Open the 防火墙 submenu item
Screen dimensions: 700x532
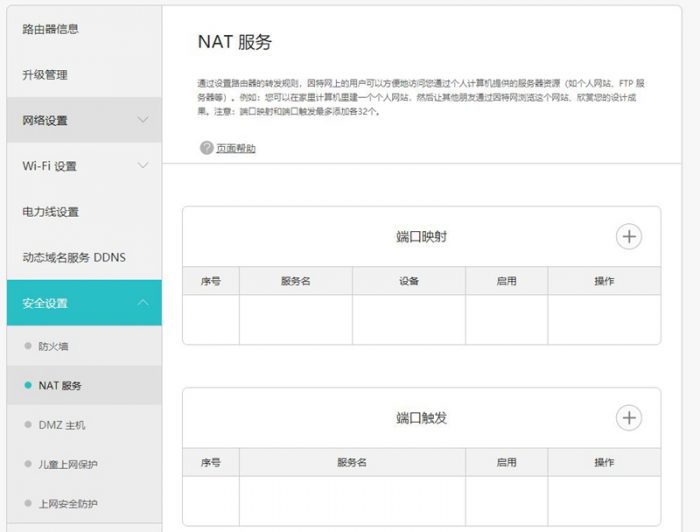53,346
